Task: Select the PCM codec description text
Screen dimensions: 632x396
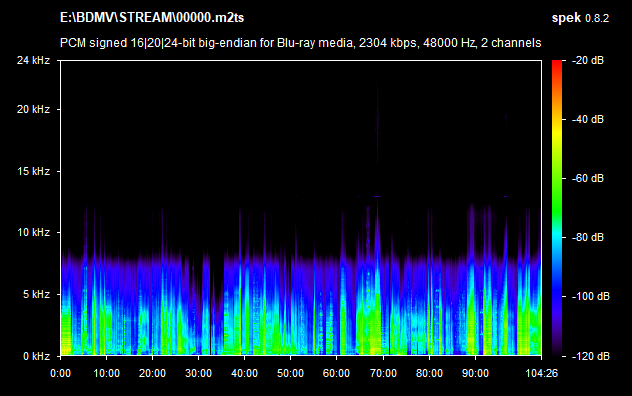Action: (300, 42)
